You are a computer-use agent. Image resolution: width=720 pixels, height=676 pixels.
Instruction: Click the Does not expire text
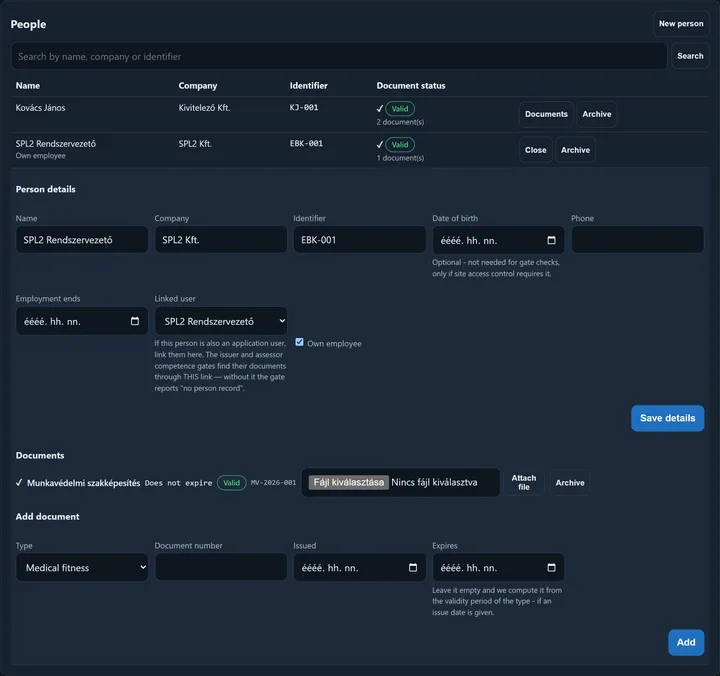point(178,483)
